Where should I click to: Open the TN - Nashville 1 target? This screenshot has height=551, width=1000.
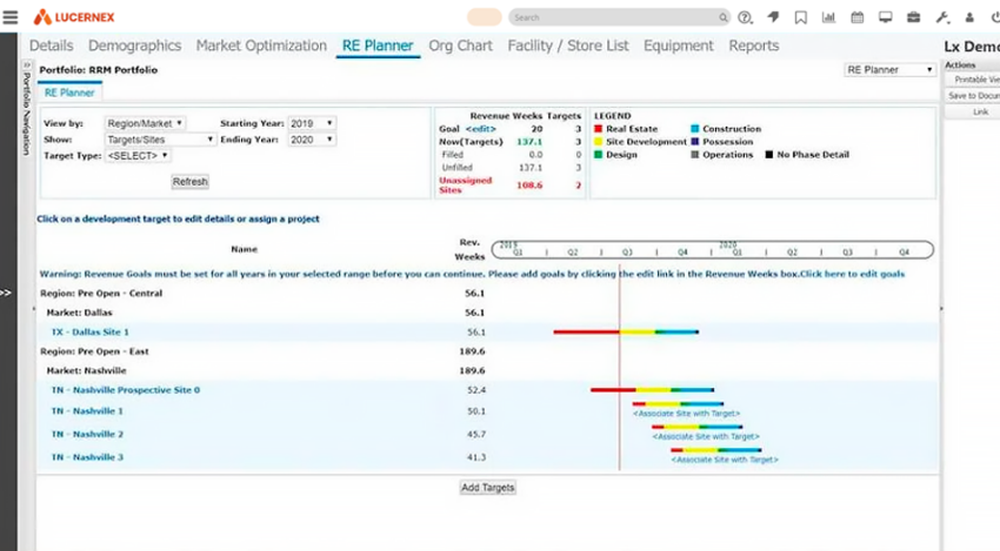87,411
